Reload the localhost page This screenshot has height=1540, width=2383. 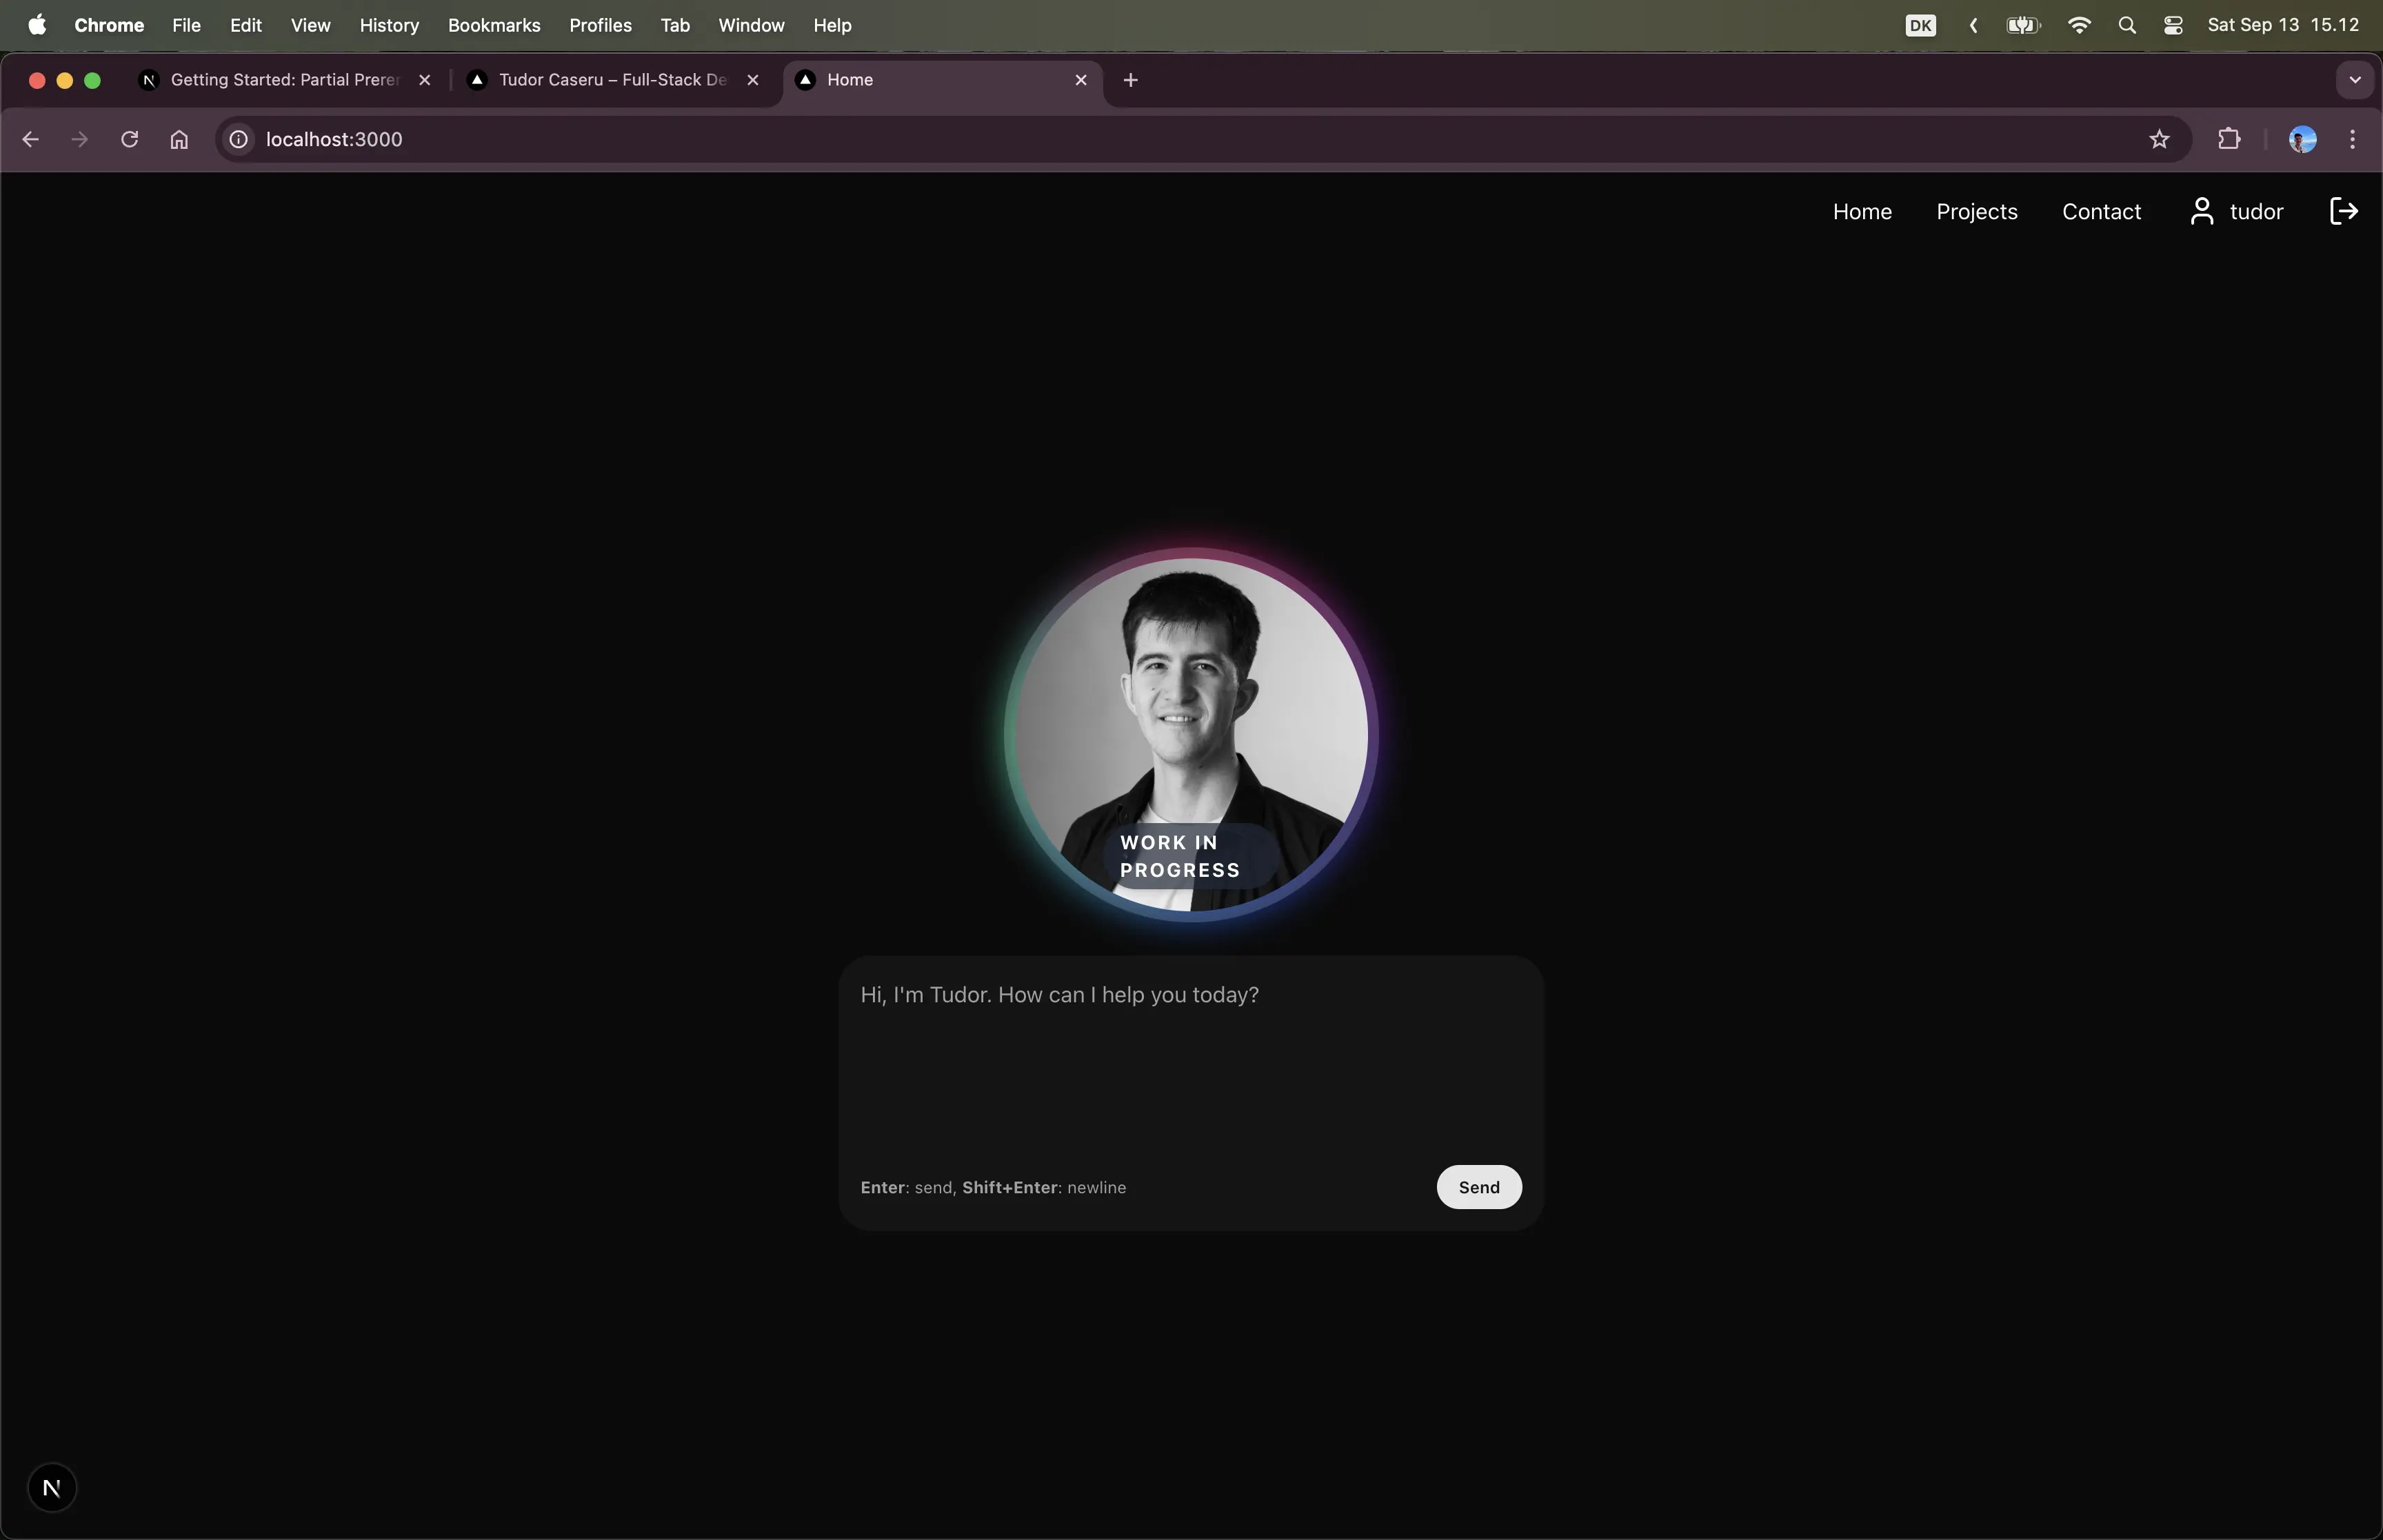tap(129, 139)
